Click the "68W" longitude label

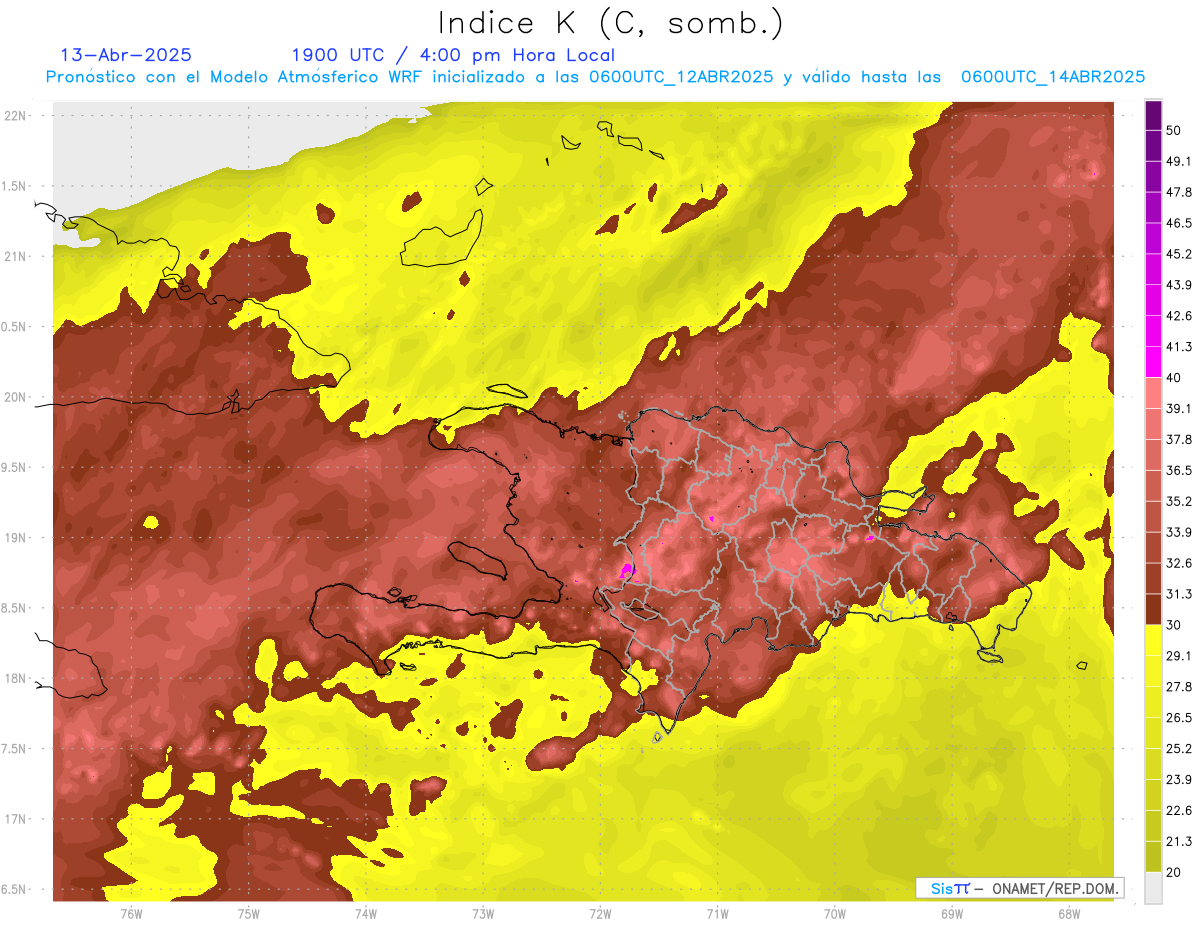1069,914
